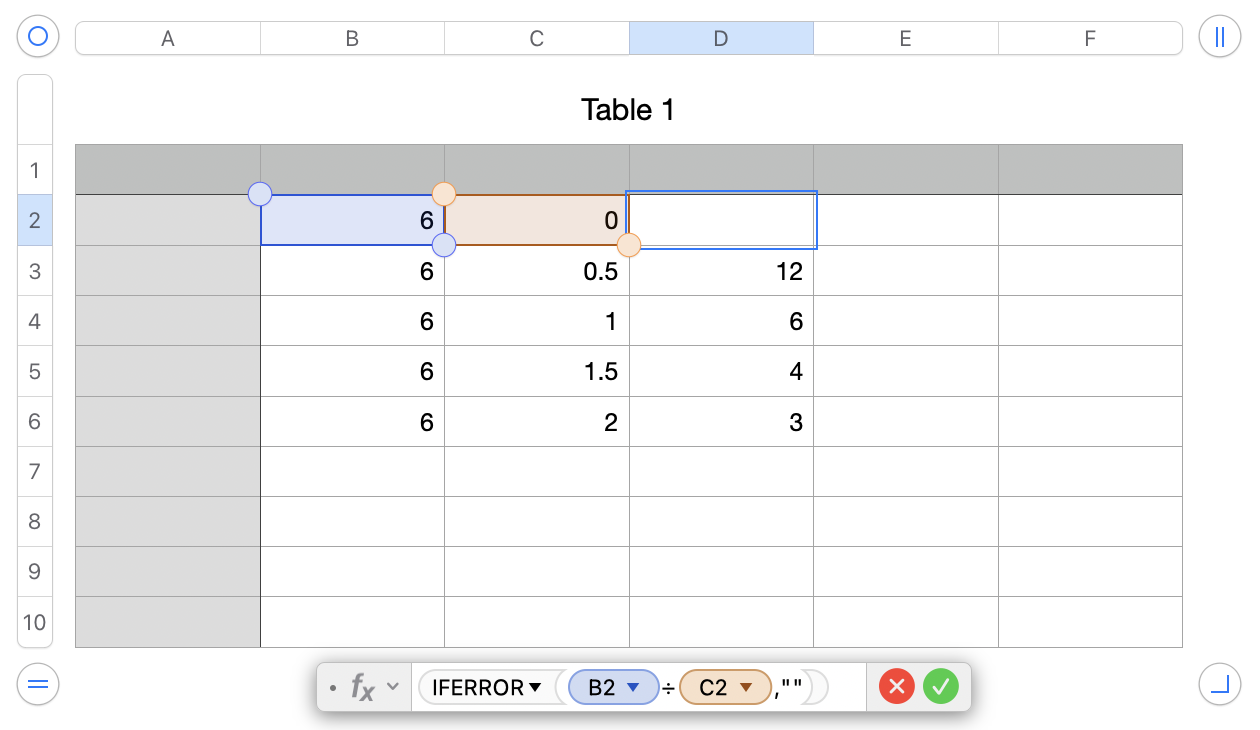This screenshot has height=730, width=1260.
Task: Select column D header
Action: tap(721, 39)
